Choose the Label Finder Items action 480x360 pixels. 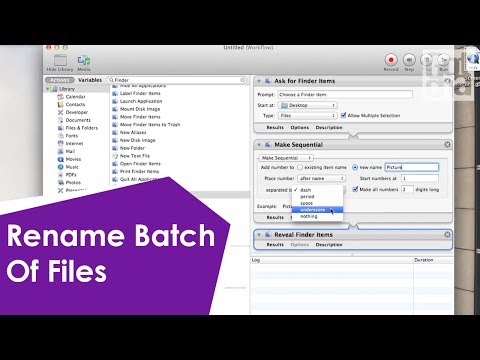(x=140, y=93)
